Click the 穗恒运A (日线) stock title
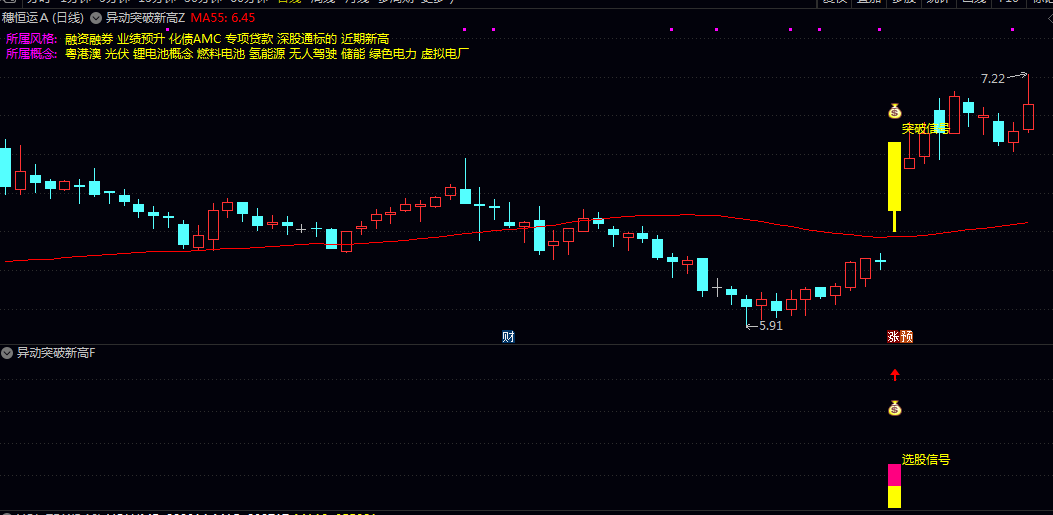Viewport: 1053px width, 515px height. click(46, 18)
